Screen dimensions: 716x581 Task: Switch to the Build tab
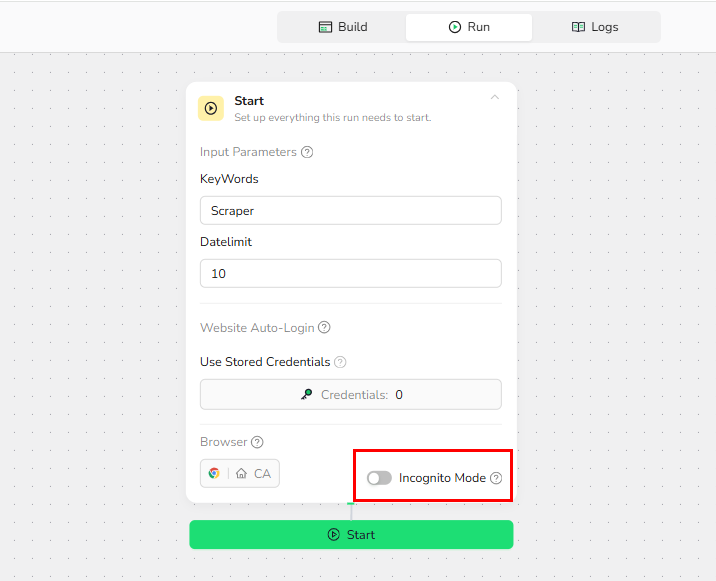click(342, 27)
